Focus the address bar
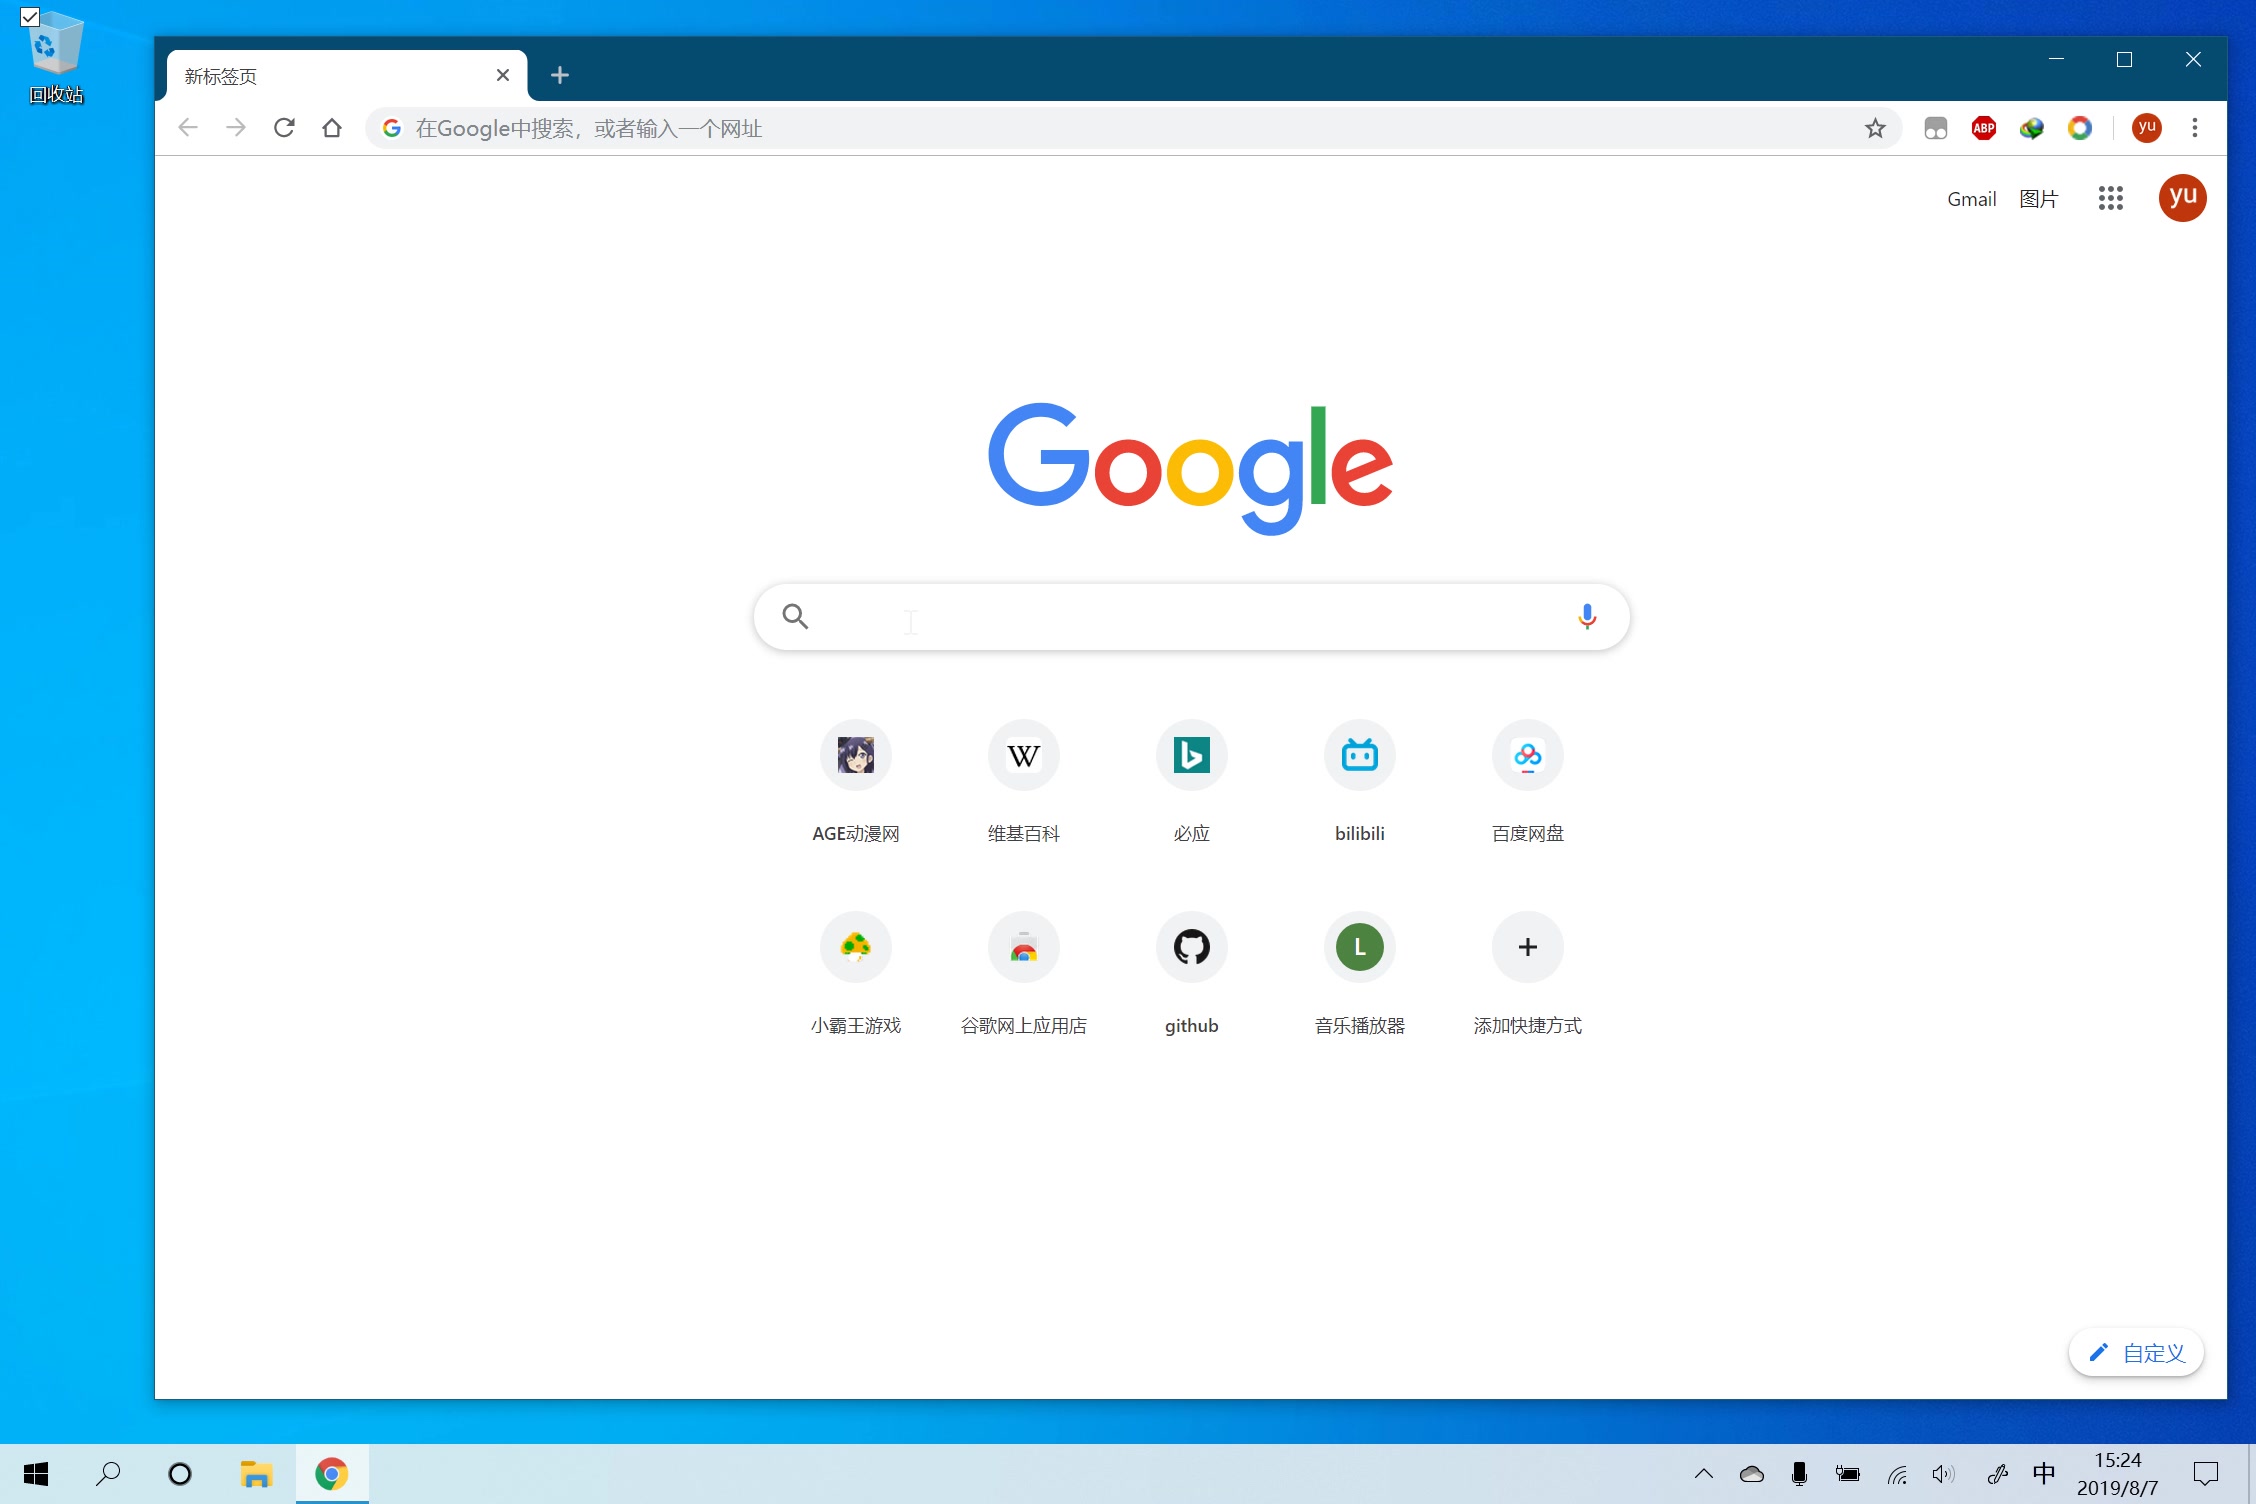This screenshot has height=1504, width=2256. click(x=1133, y=128)
